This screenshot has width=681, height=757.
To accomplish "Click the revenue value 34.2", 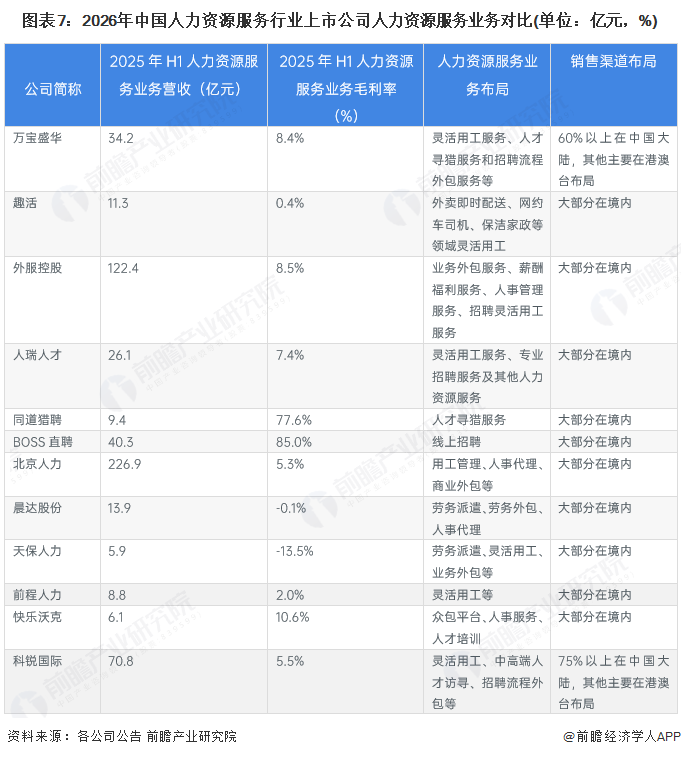I will pos(121,139).
